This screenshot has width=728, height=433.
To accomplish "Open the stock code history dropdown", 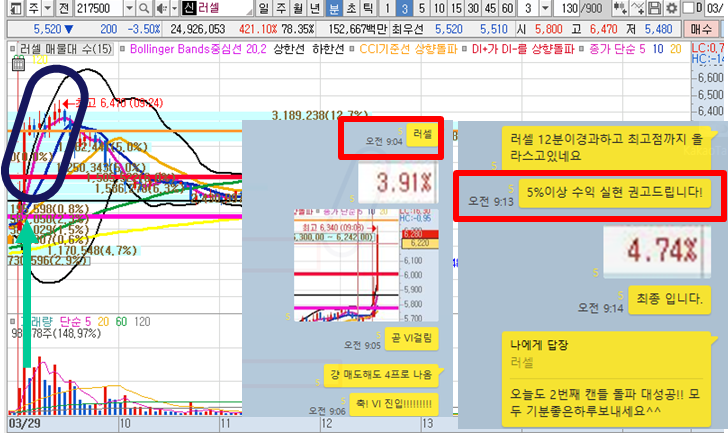I will pyautogui.click(x=130, y=8).
